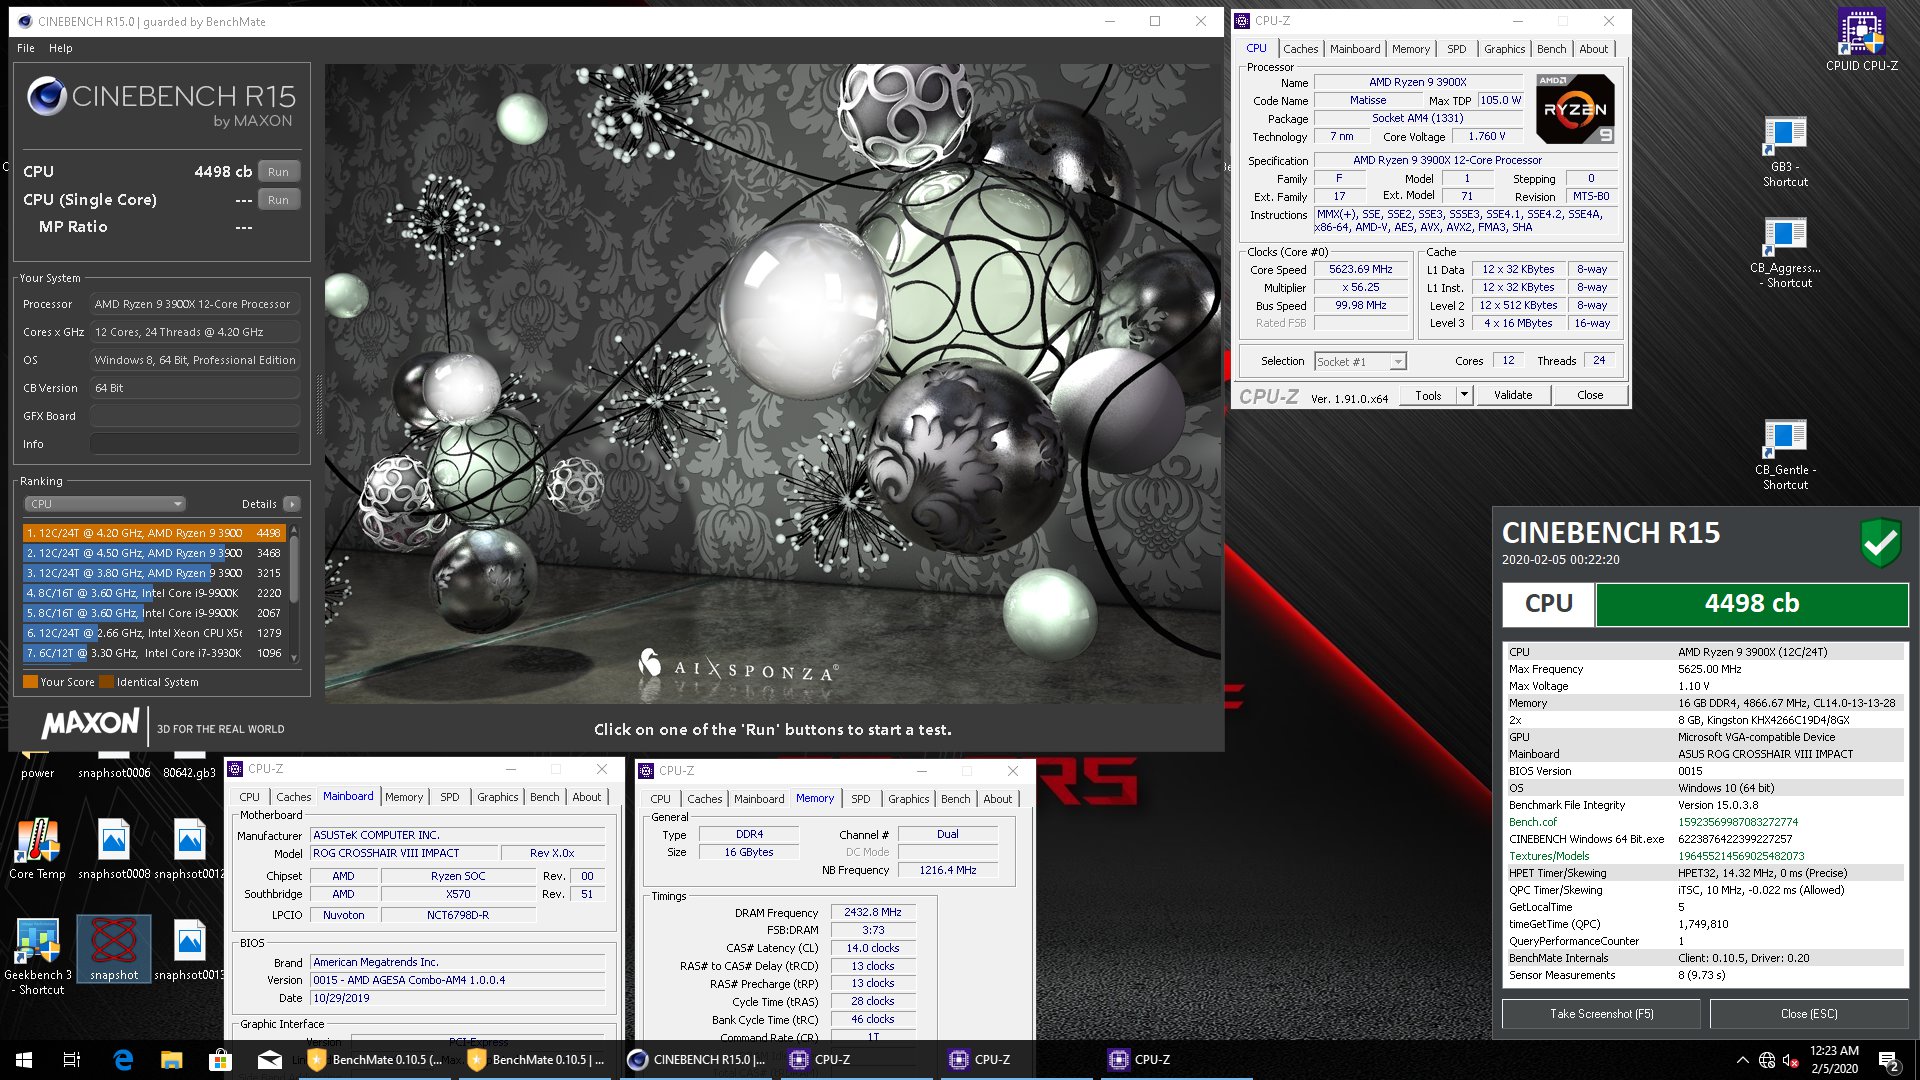Click the green BenchMate shield checkmark
The image size is (1920, 1080).
pos(1880,543)
